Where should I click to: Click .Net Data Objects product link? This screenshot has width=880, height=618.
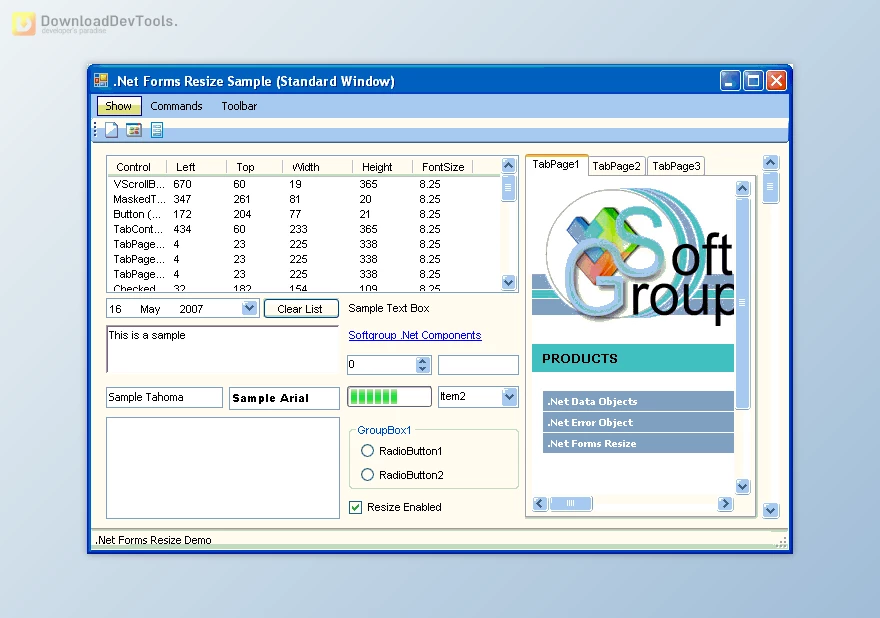click(x=638, y=401)
